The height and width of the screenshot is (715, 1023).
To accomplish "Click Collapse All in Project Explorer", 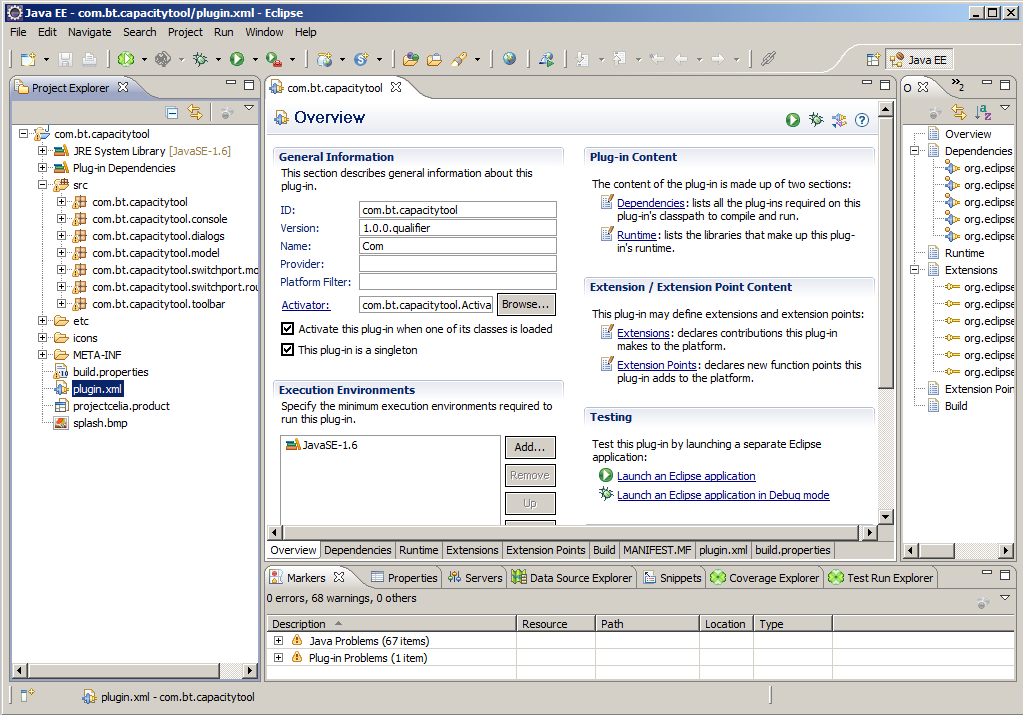I will (x=172, y=112).
